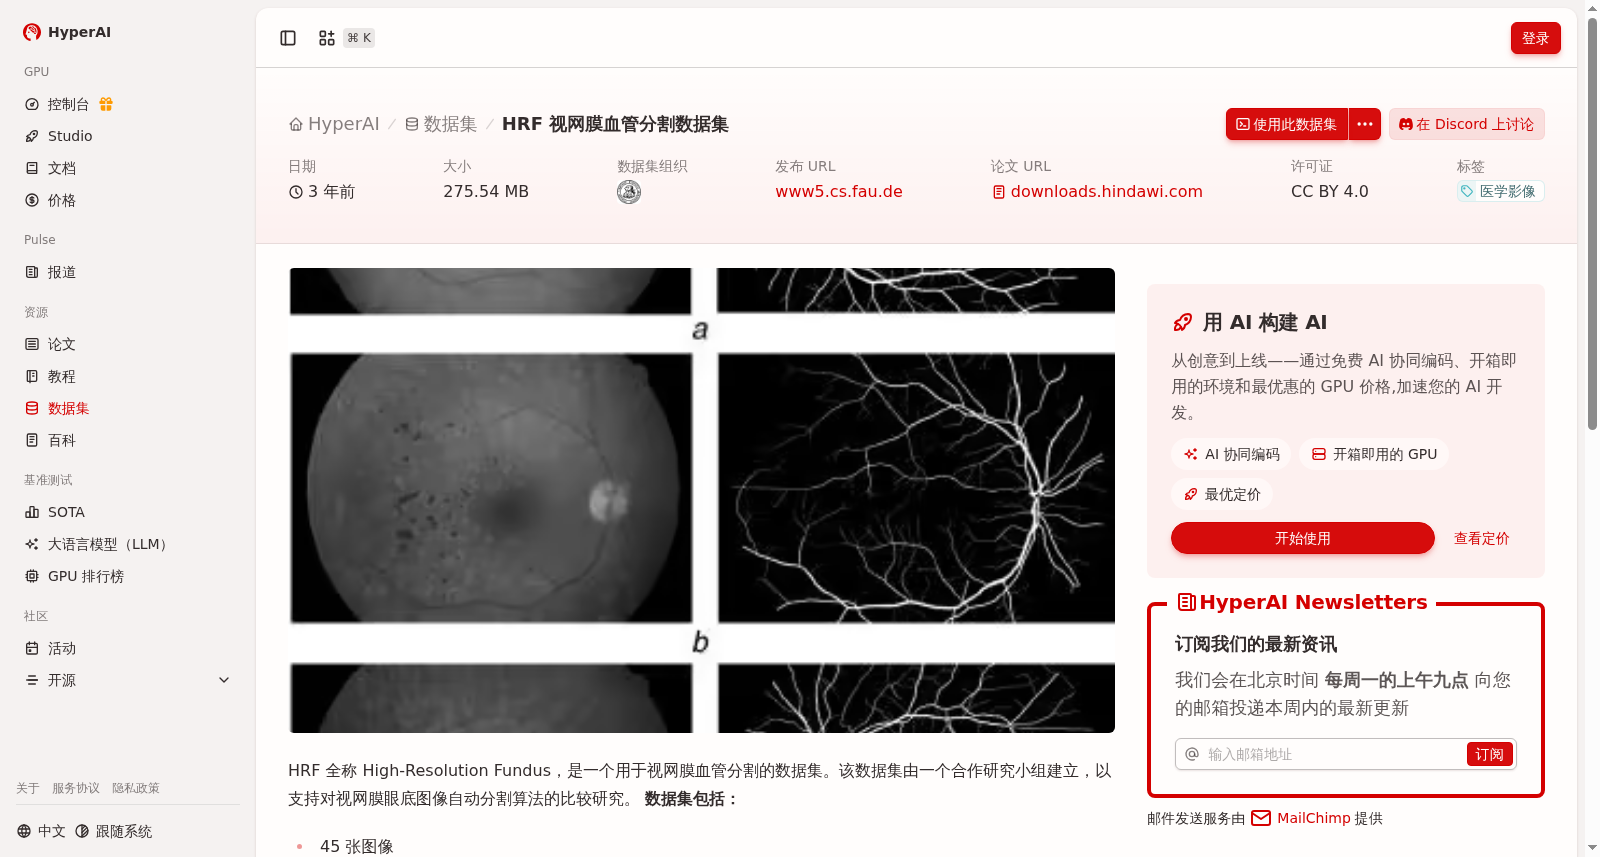Open the command palette grid icon

pyautogui.click(x=327, y=38)
